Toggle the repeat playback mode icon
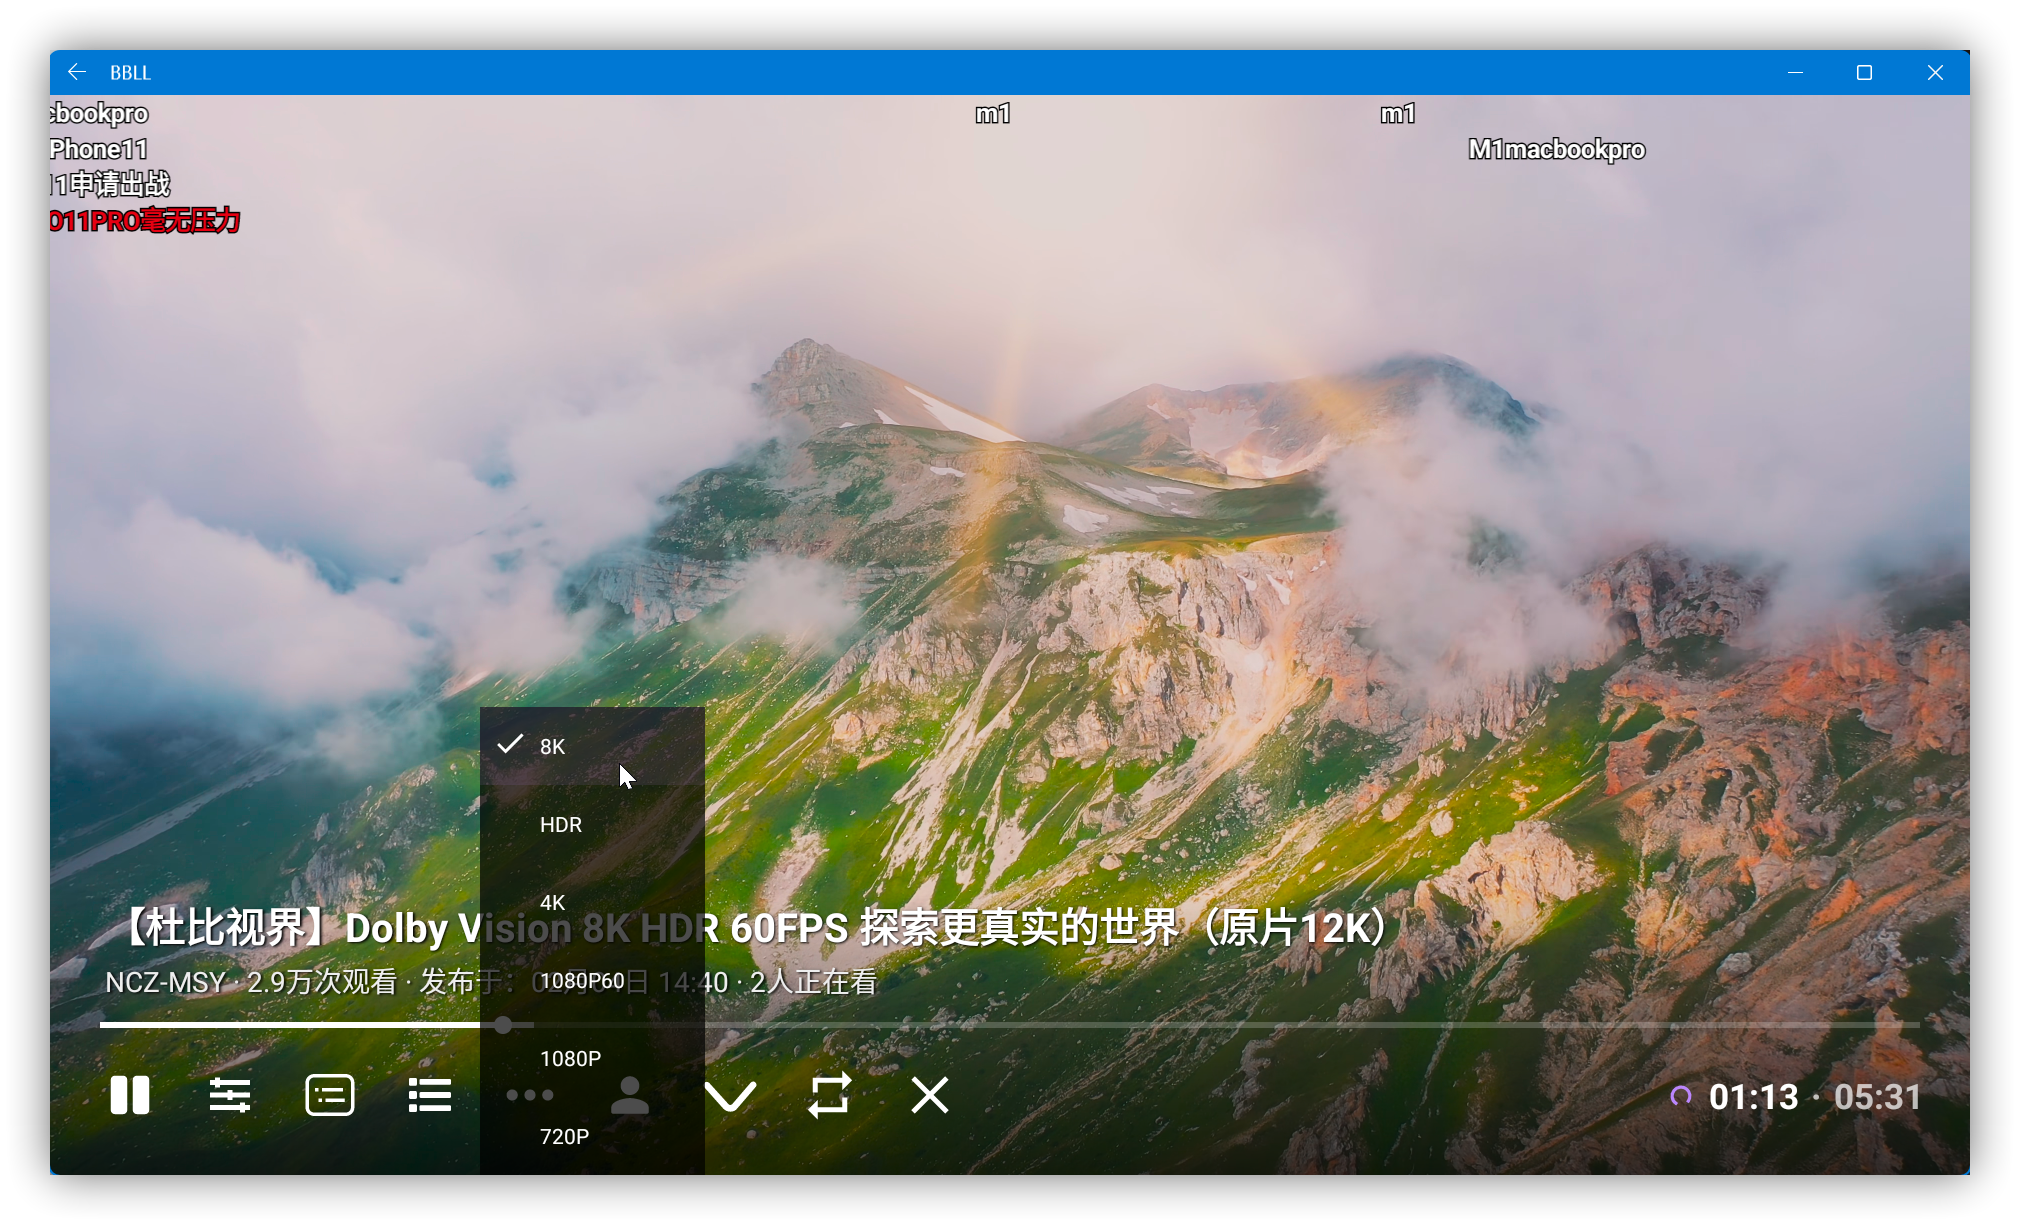Screen dimensions: 2020x1225 [830, 1095]
